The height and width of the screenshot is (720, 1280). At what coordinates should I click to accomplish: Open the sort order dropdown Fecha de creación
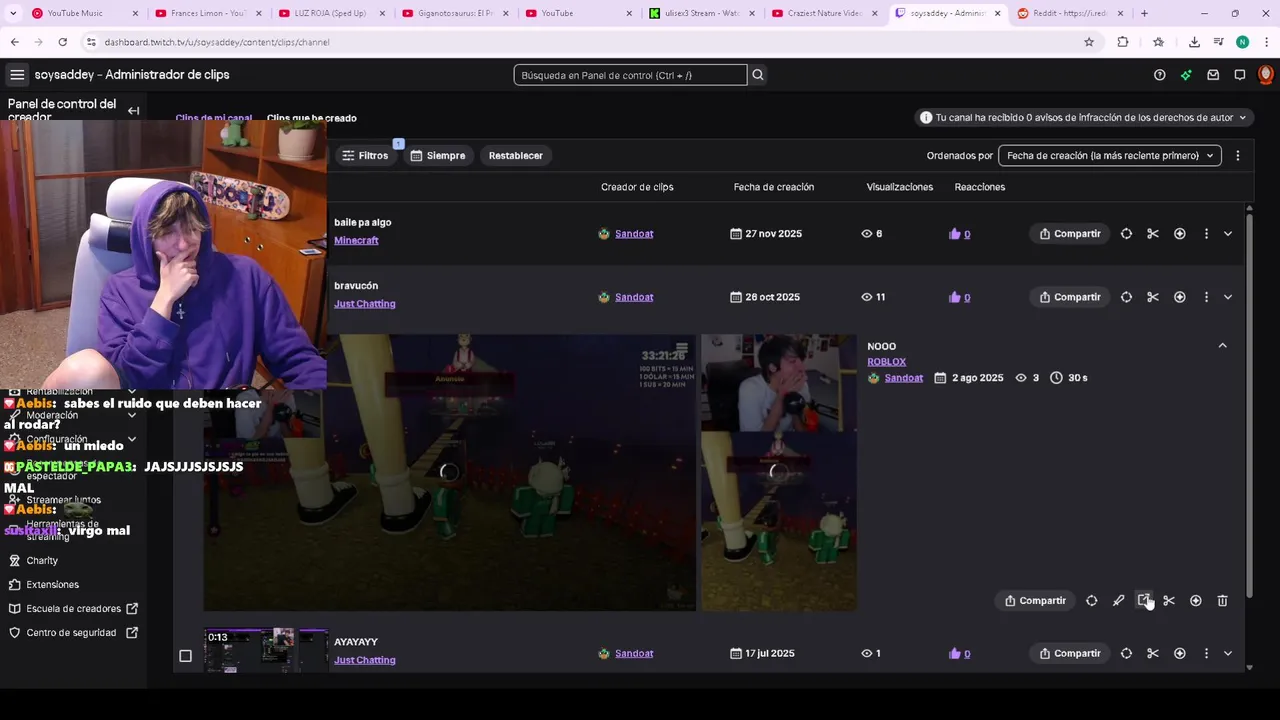(1110, 156)
